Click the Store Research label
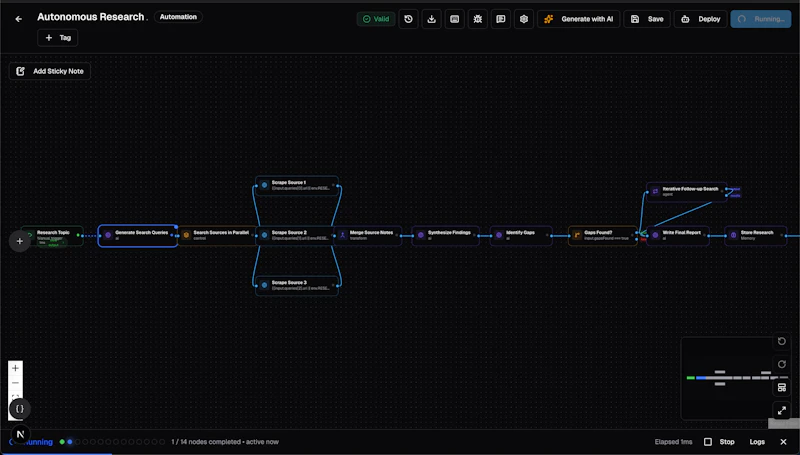 (x=757, y=232)
